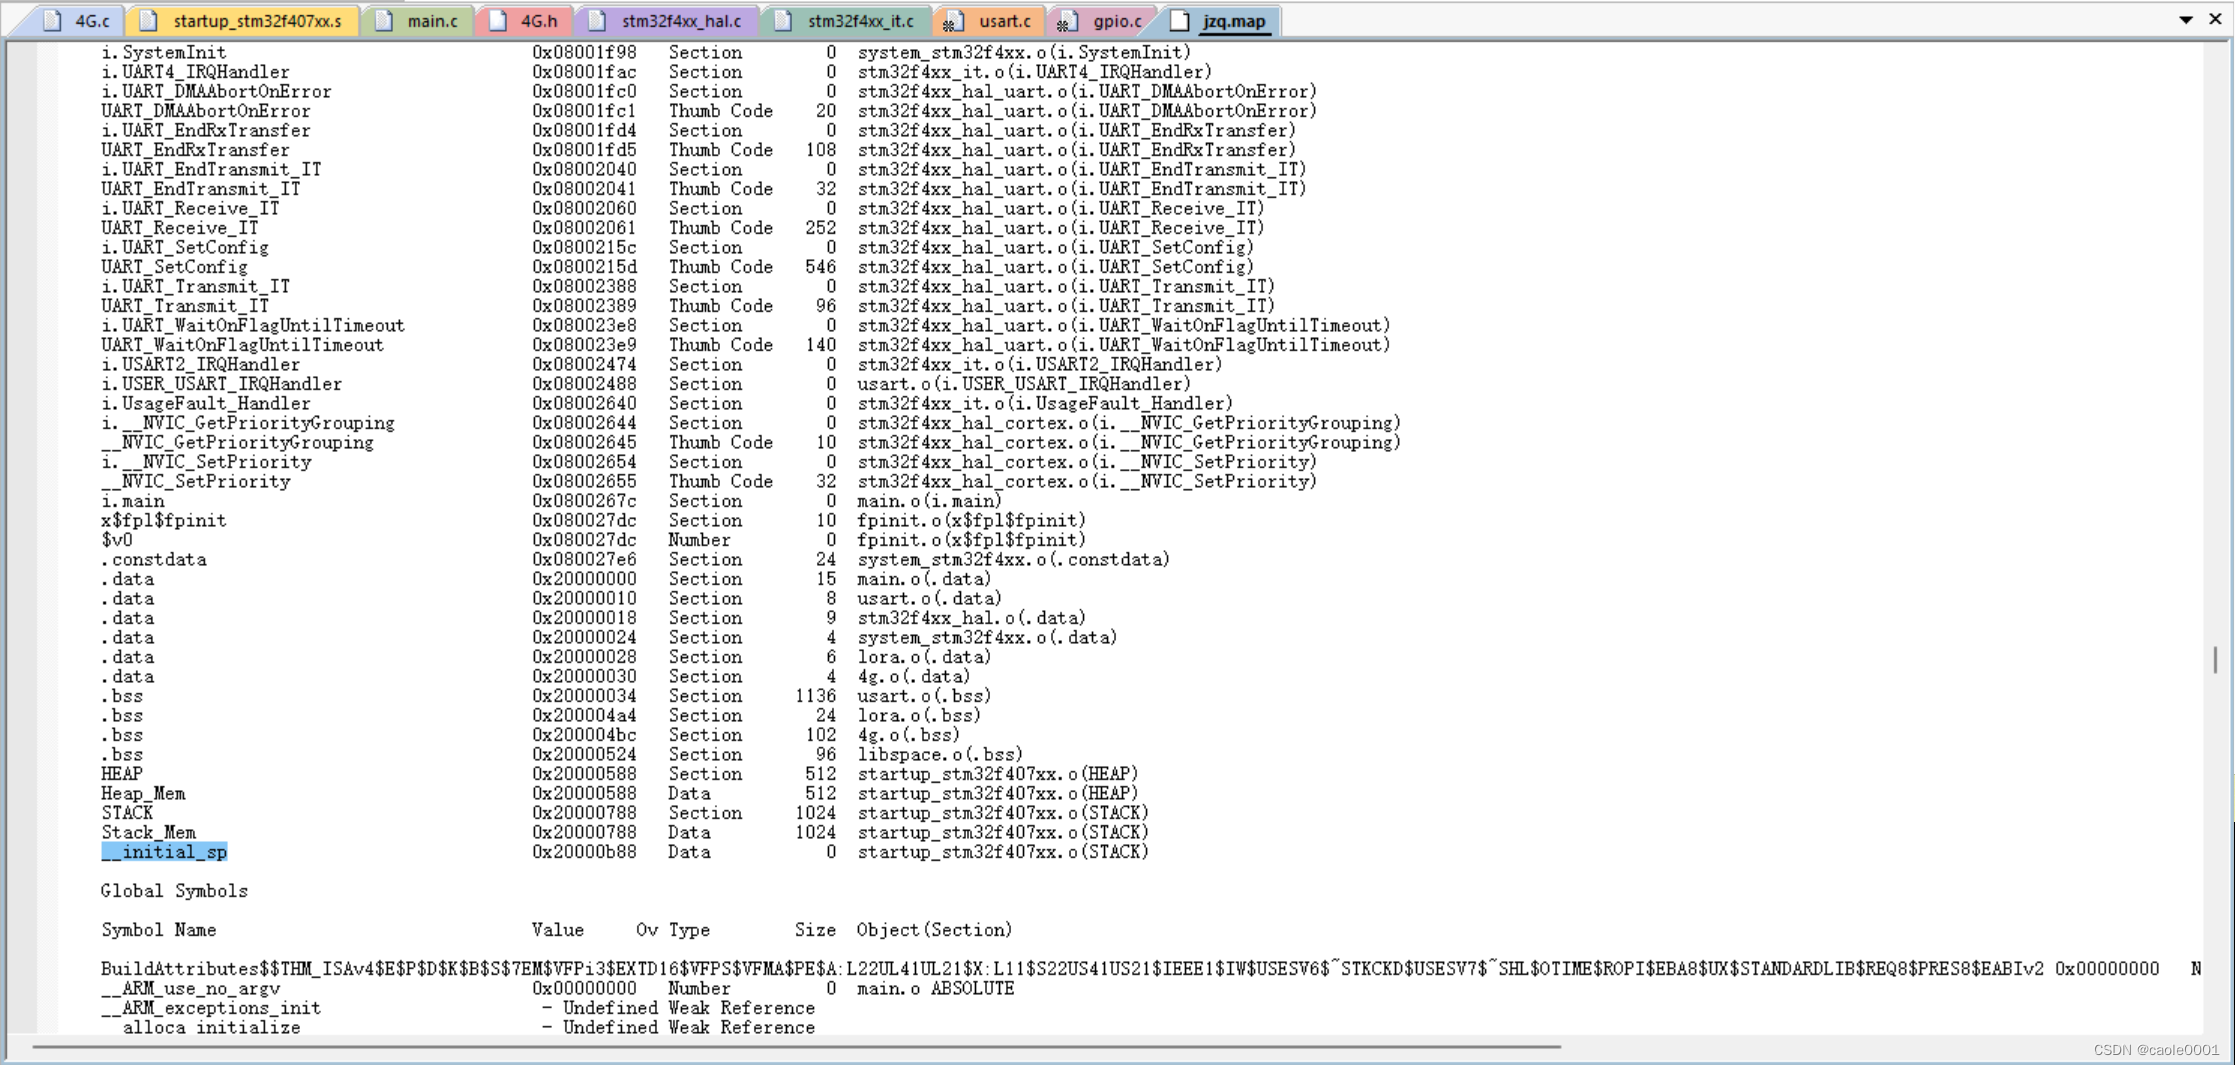
Task: Switch to the usart.c tab
Action: click(990, 21)
